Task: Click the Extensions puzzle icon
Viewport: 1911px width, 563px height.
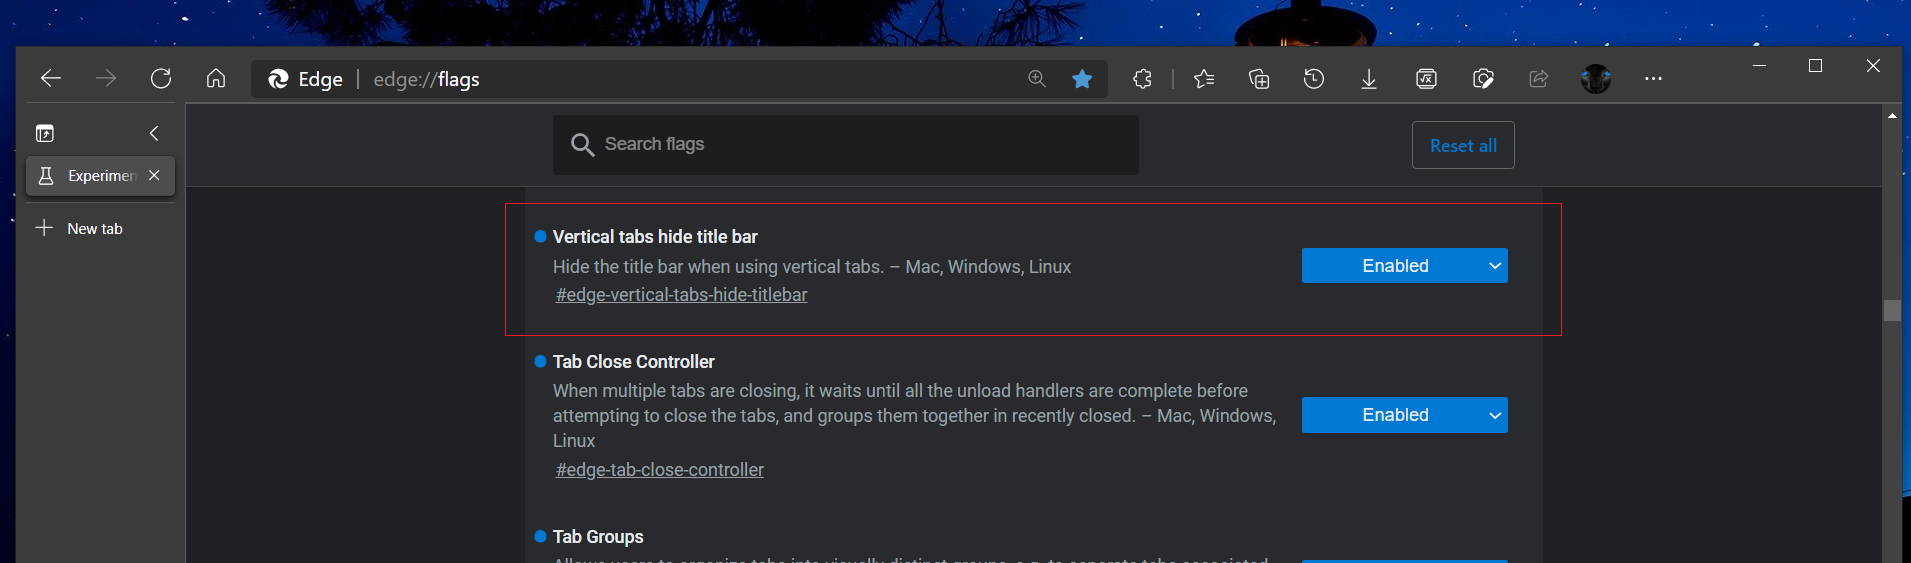Action: pos(1142,79)
